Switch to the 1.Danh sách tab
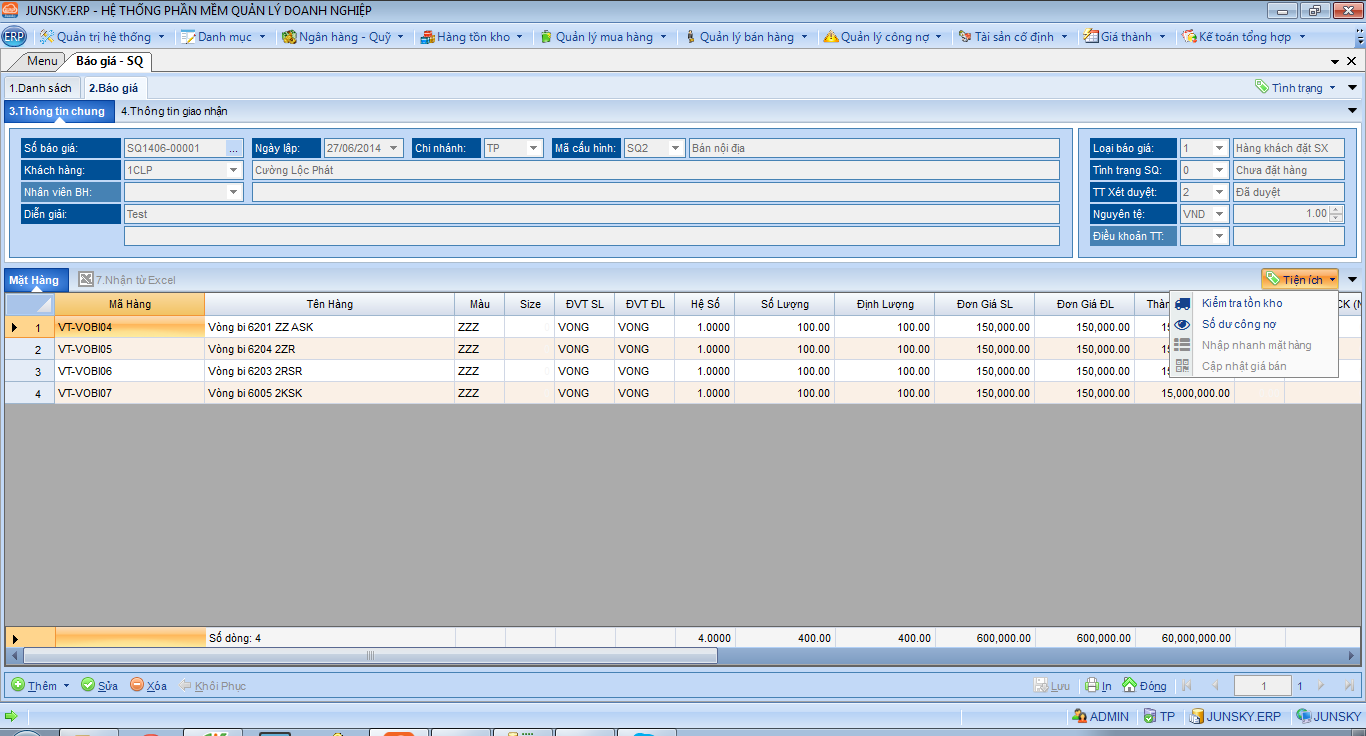1366x736 pixels. click(x=41, y=88)
